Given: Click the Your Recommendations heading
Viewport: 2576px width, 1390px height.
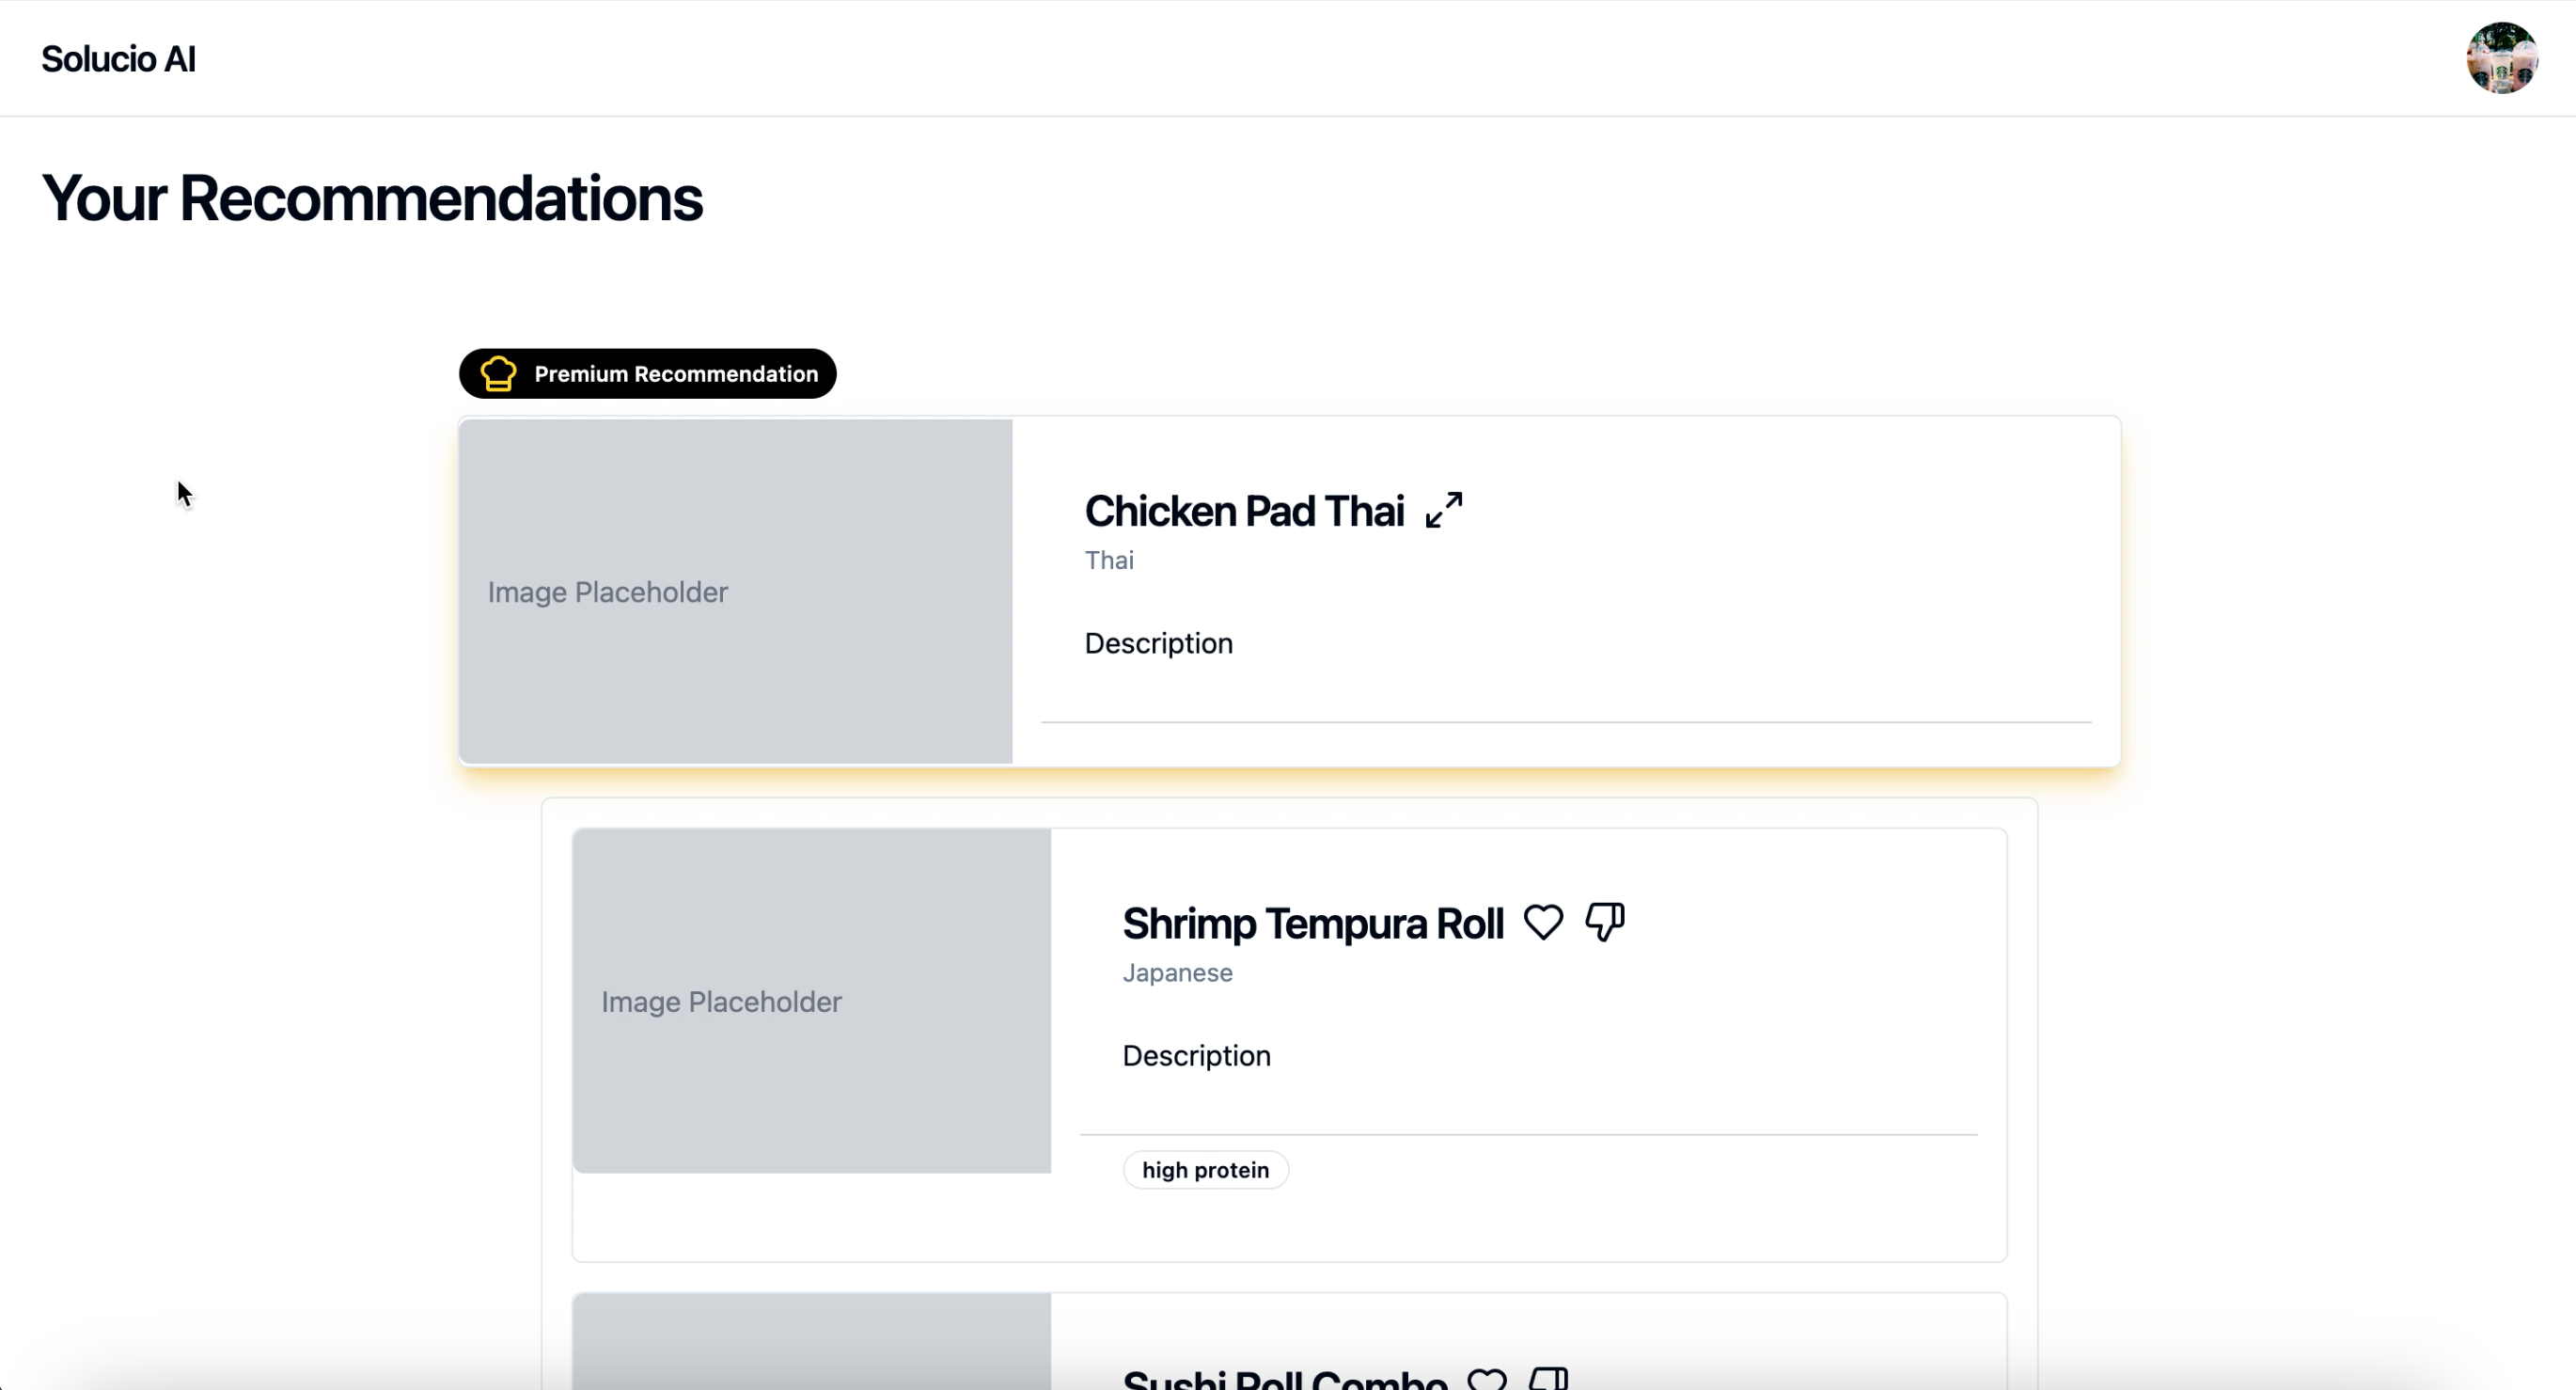Looking at the screenshot, I should click(x=372, y=198).
